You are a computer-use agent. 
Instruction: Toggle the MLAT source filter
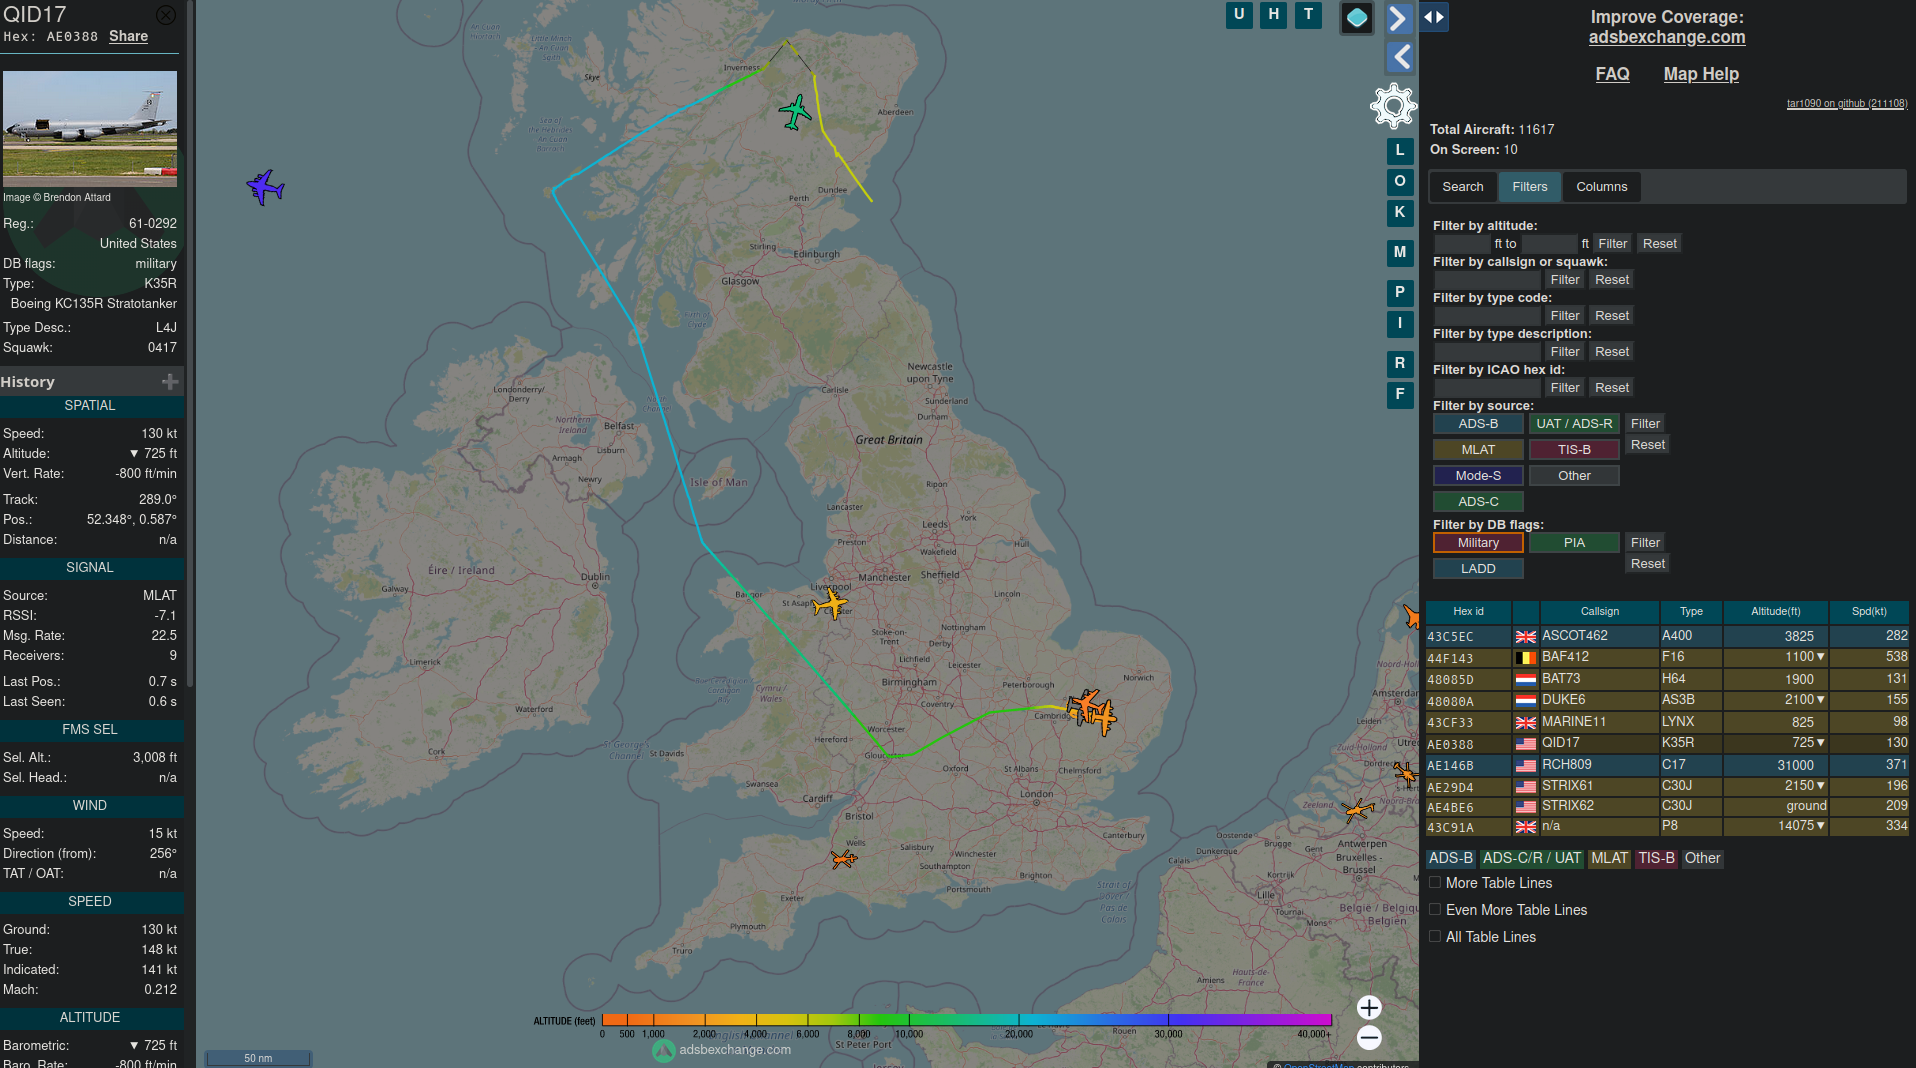coord(1478,450)
